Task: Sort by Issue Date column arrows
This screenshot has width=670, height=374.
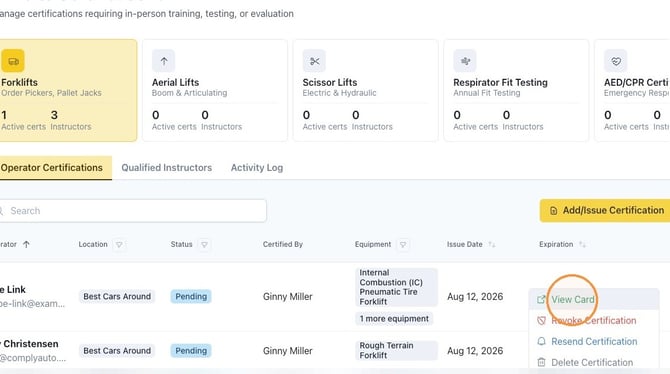Action: click(x=492, y=244)
